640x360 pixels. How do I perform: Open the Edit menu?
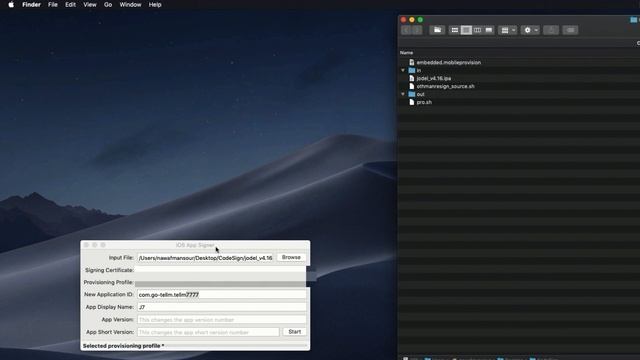71,5
